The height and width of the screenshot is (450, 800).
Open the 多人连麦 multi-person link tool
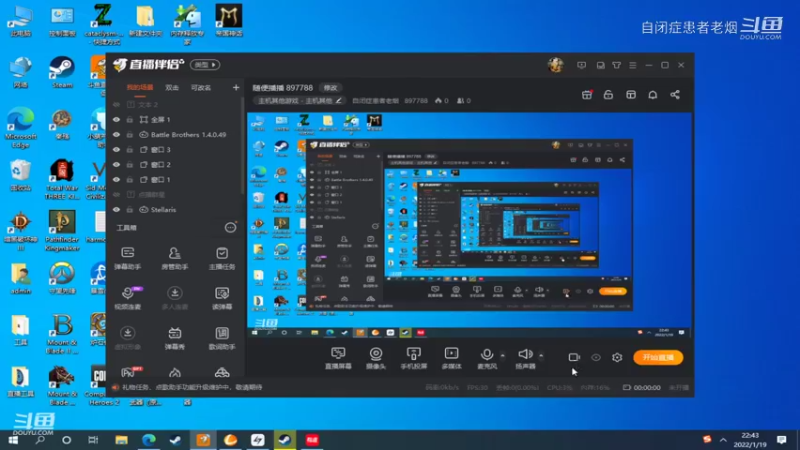[x=174, y=298]
